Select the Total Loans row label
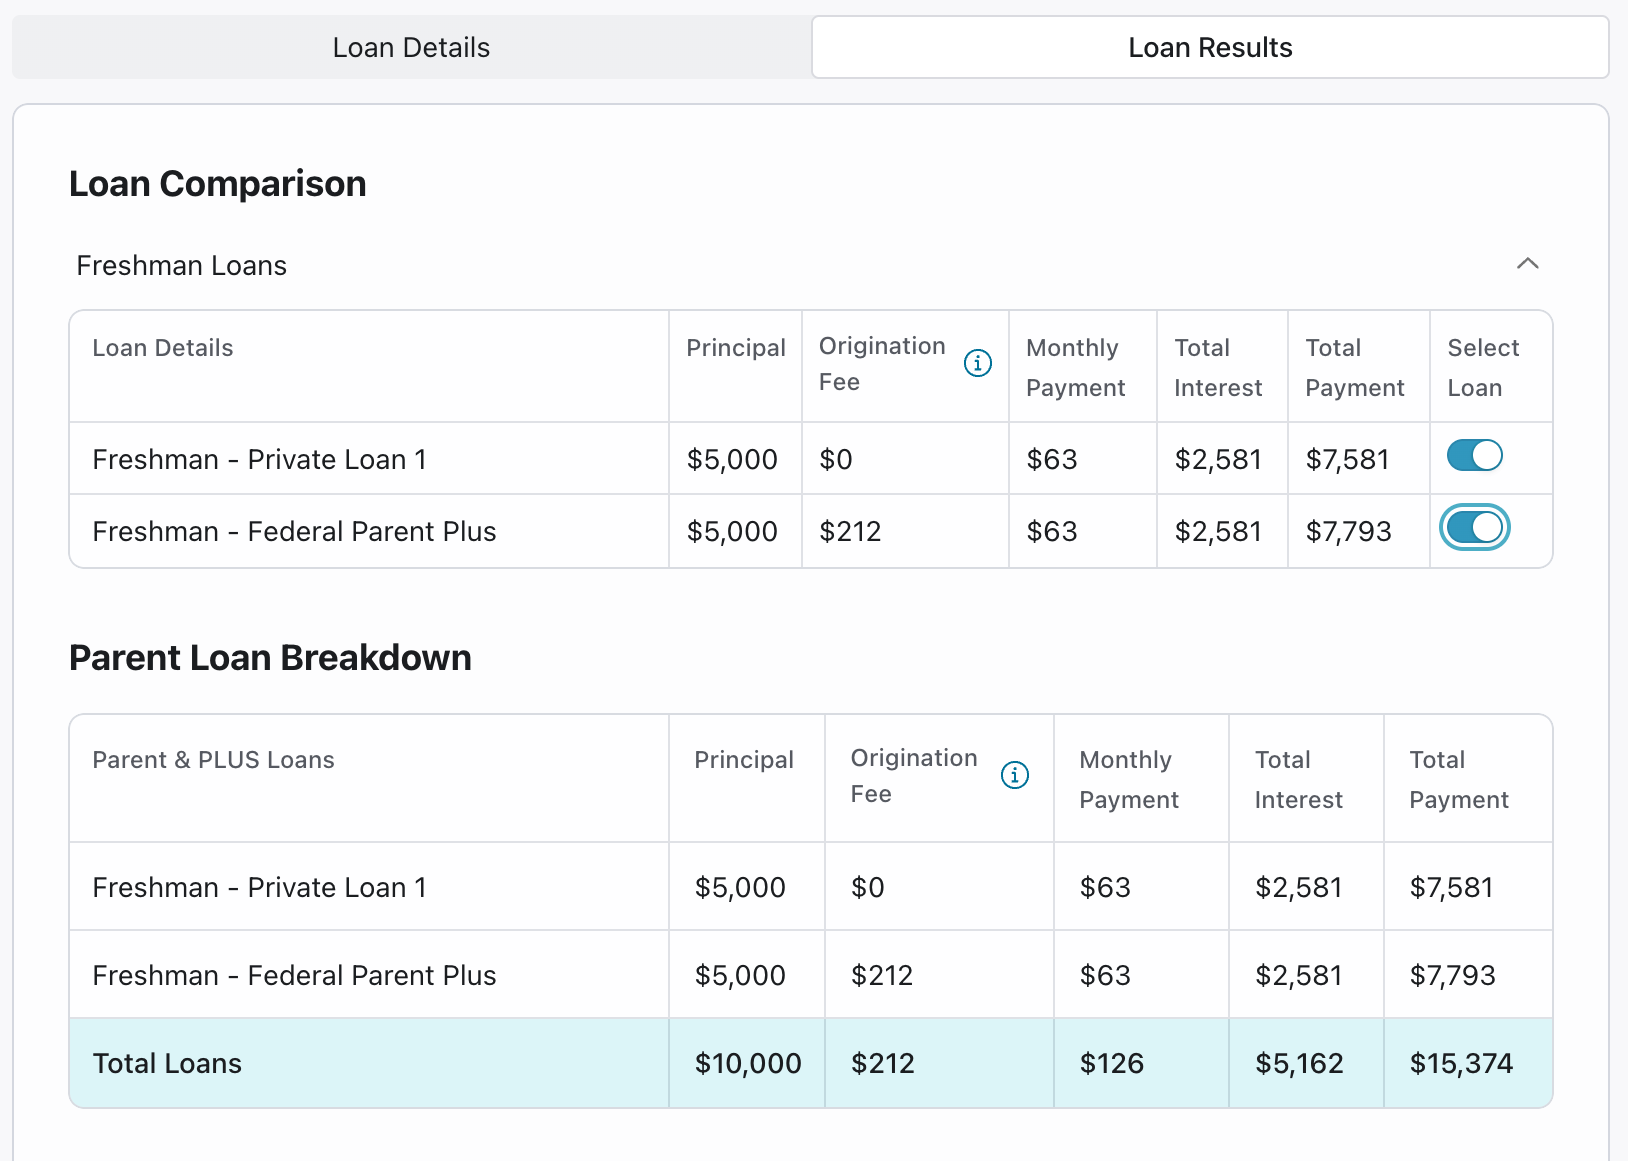This screenshot has width=1628, height=1161. tap(167, 1063)
